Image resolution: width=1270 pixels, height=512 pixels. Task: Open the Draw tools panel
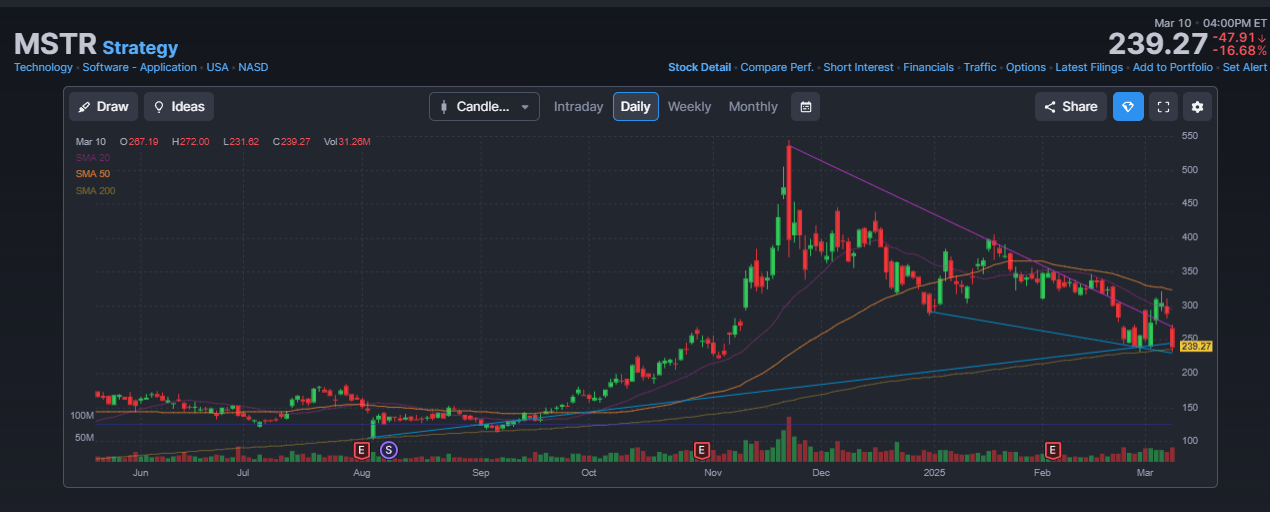[105, 107]
